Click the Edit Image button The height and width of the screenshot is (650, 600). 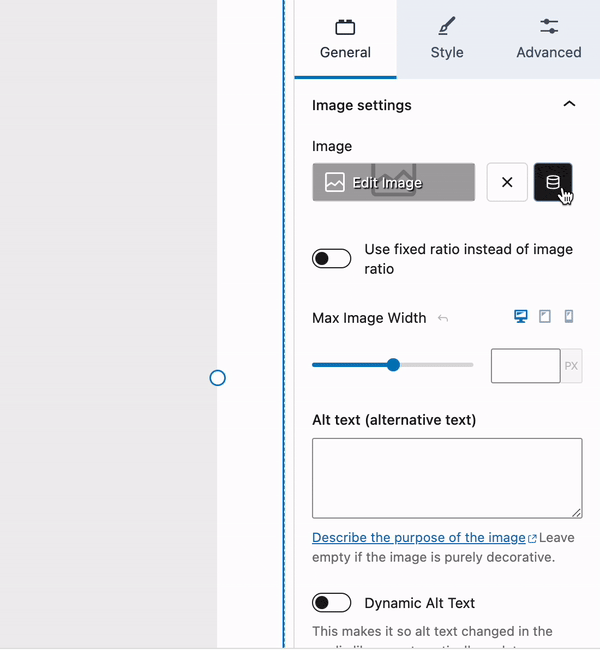coord(394,182)
